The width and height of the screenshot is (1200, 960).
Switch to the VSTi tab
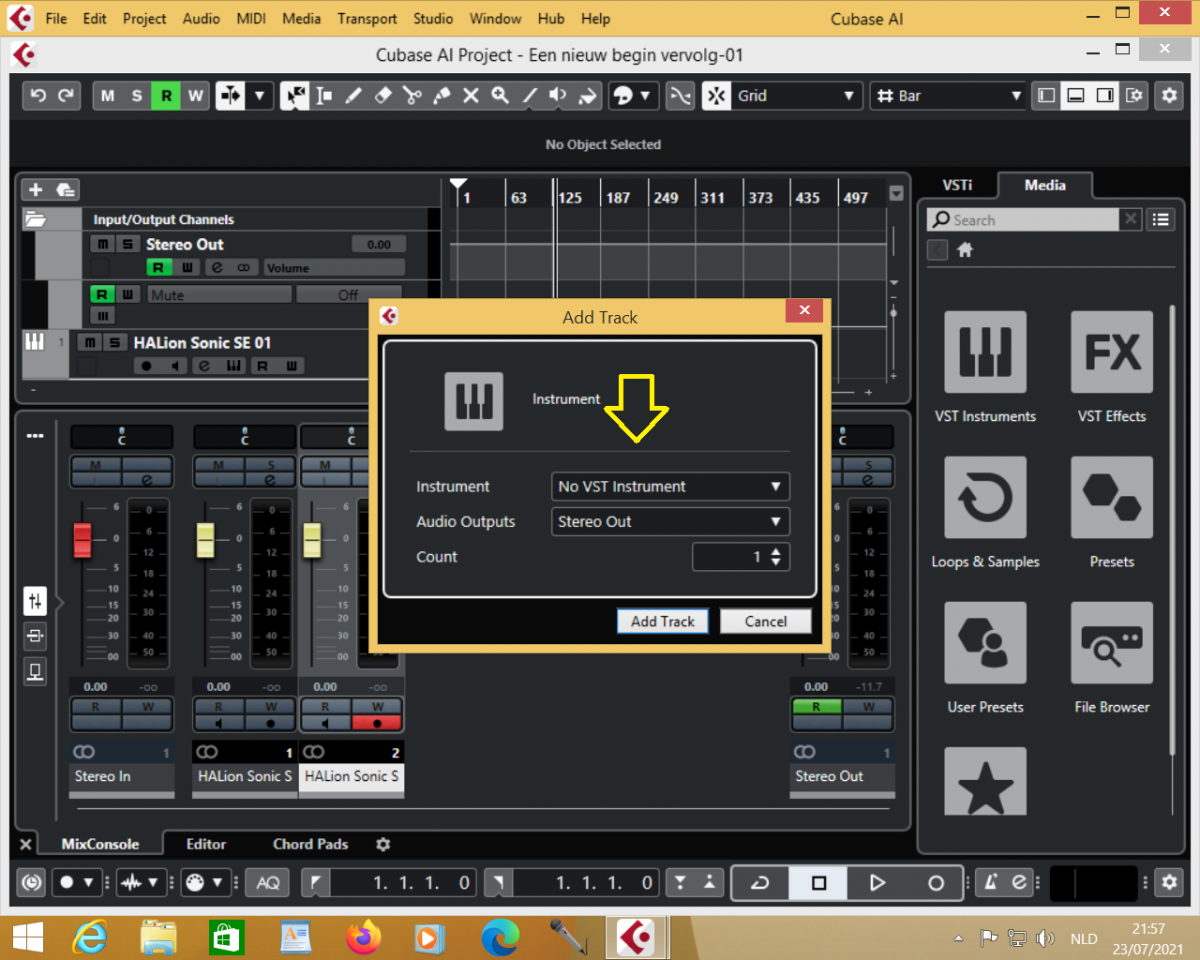pos(956,185)
